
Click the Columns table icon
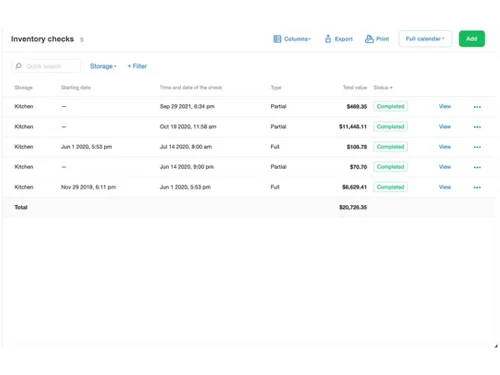277,39
